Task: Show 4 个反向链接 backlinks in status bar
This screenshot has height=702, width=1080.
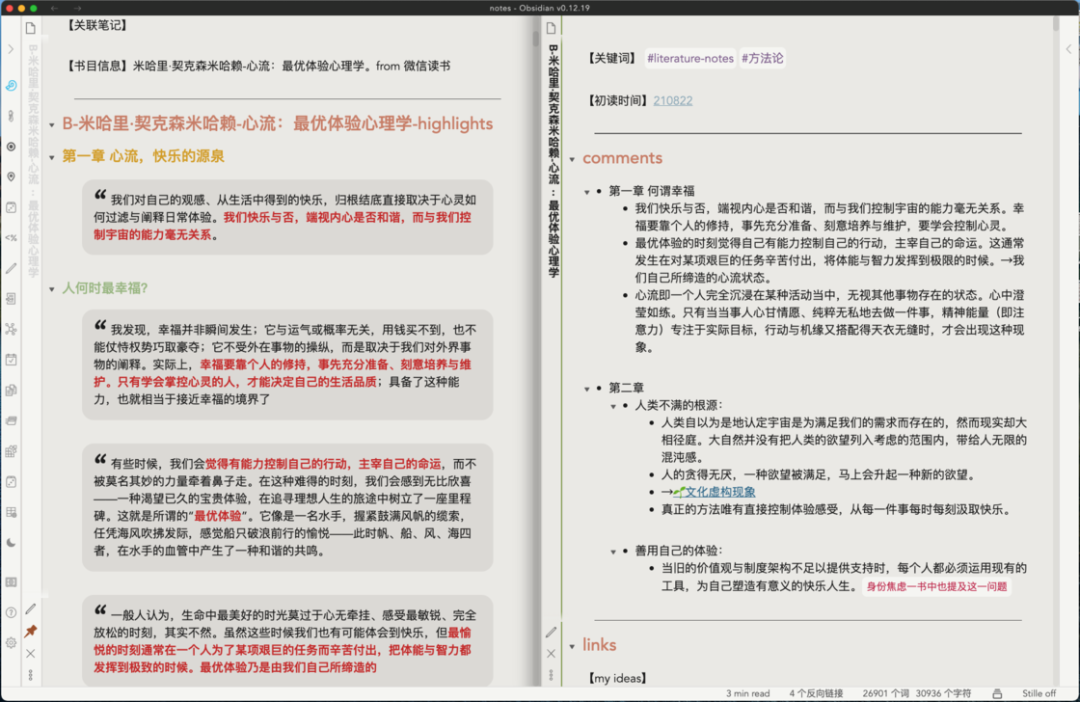Action: pos(819,693)
